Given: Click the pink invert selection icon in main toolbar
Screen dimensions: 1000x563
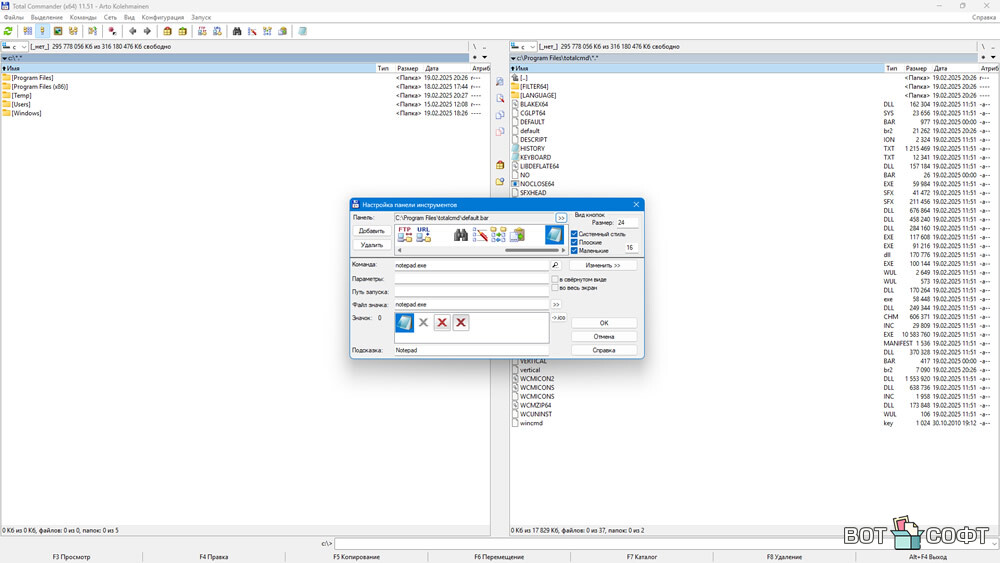Looking at the screenshot, I should coord(112,31).
